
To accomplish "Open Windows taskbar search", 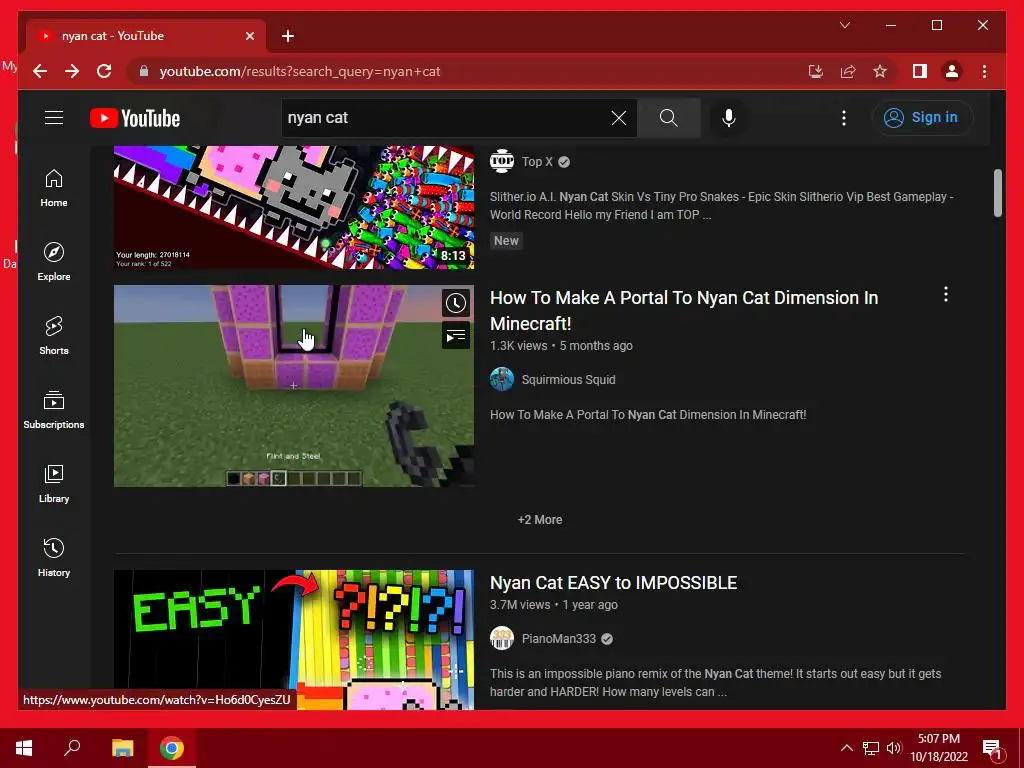I will click(72, 748).
